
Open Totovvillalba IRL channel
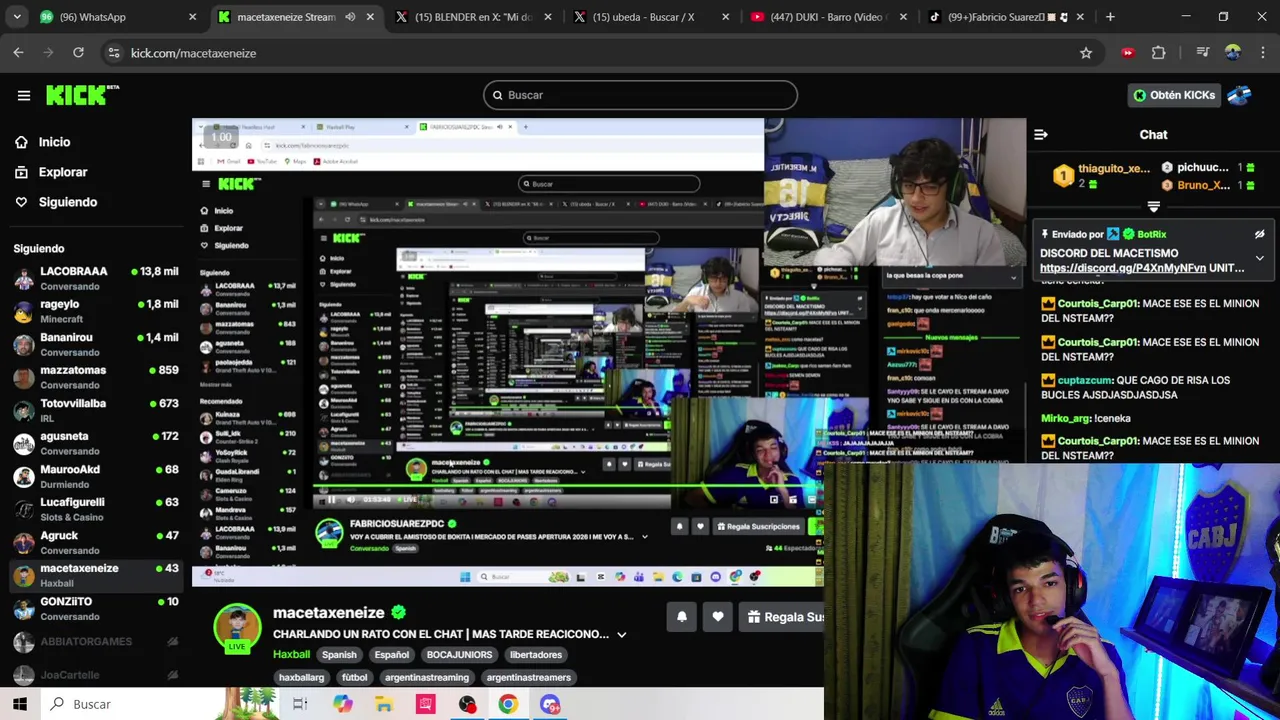coord(96,410)
